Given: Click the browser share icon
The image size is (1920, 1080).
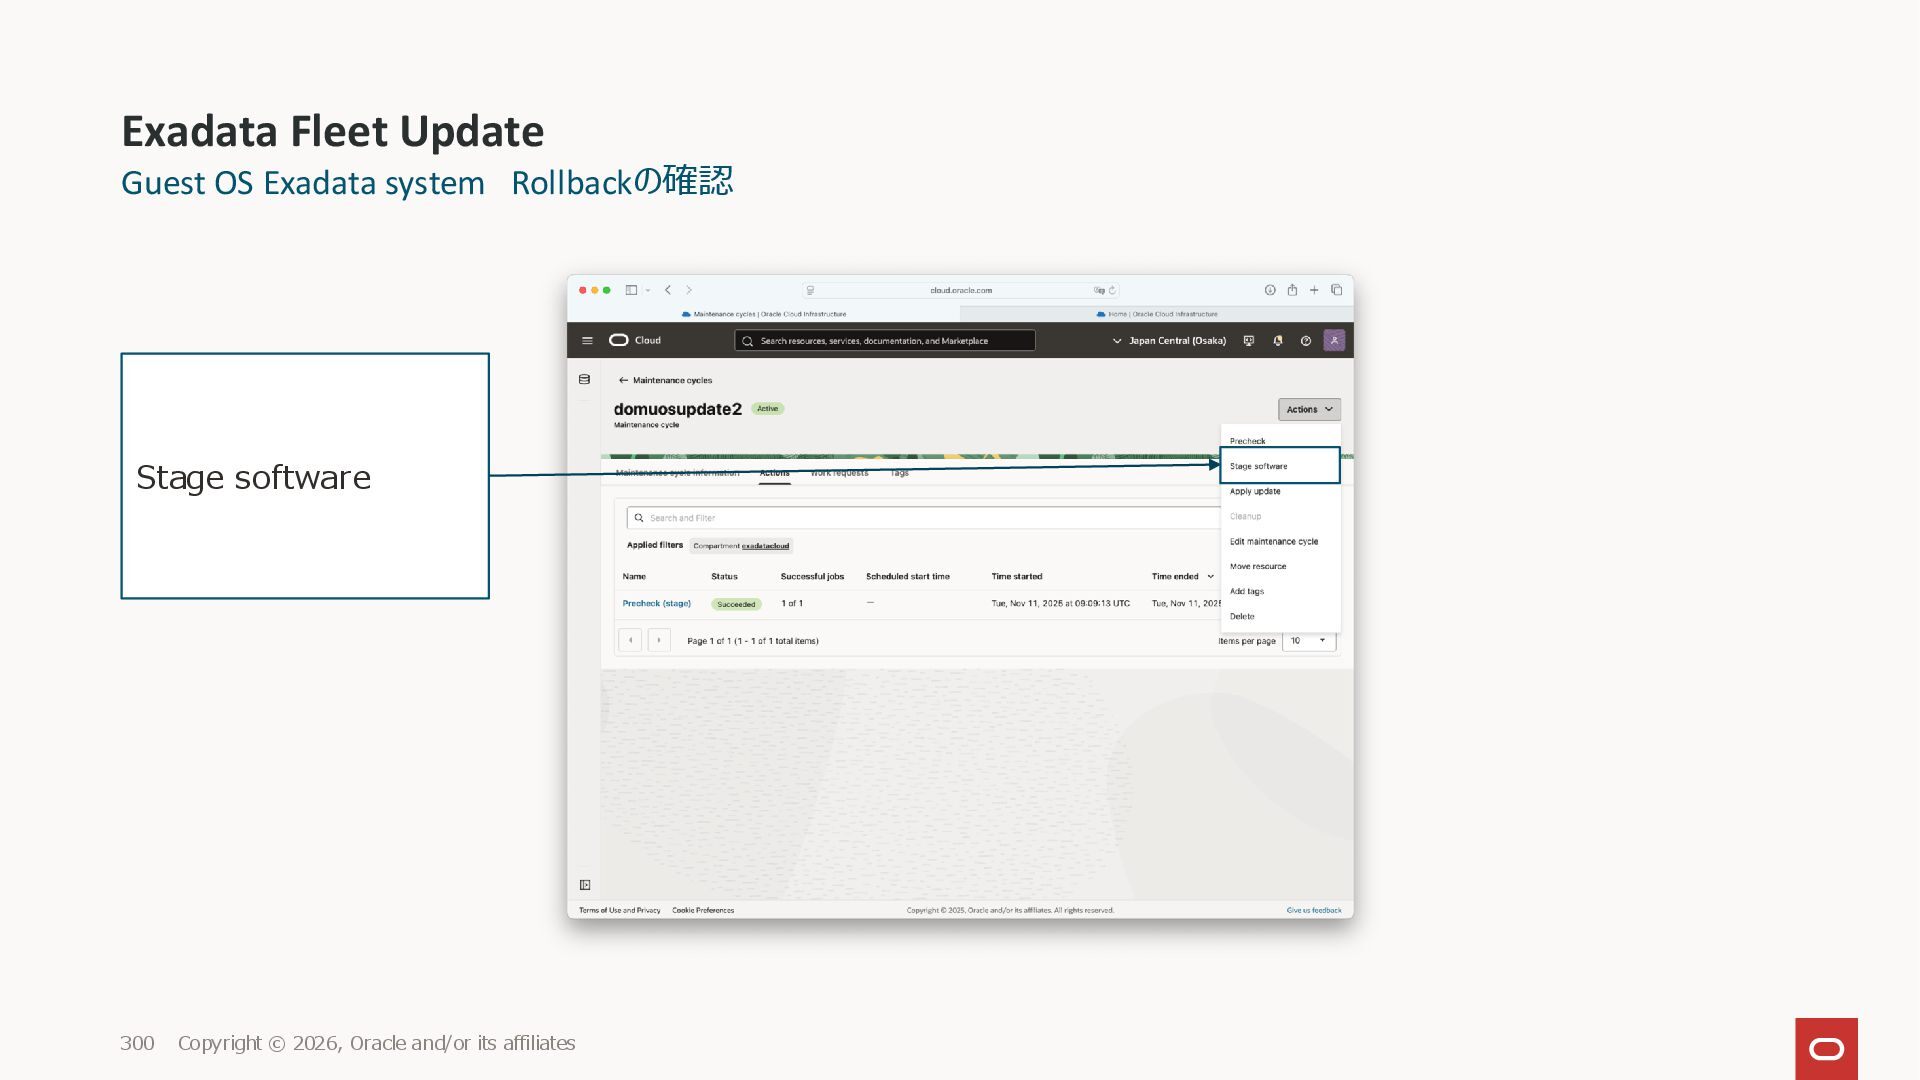Looking at the screenshot, I should pos(1292,290).
